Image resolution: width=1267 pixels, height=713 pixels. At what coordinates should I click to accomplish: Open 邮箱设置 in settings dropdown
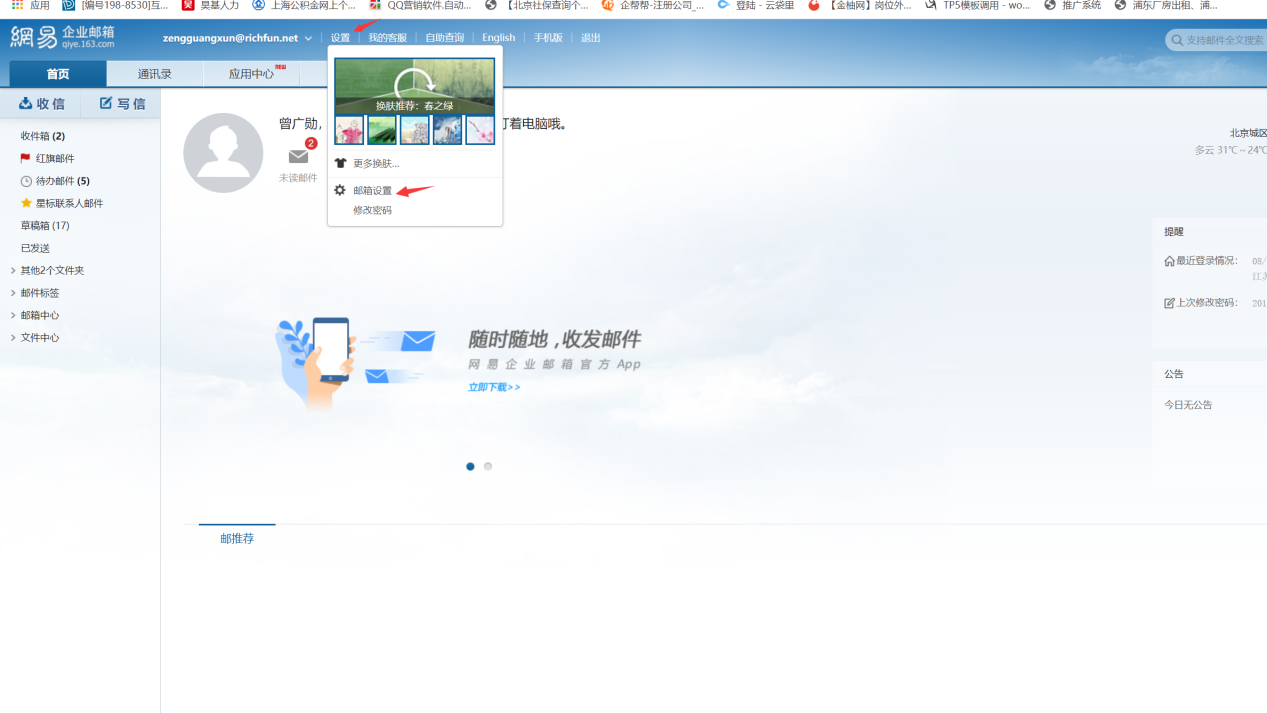(373, 191)
